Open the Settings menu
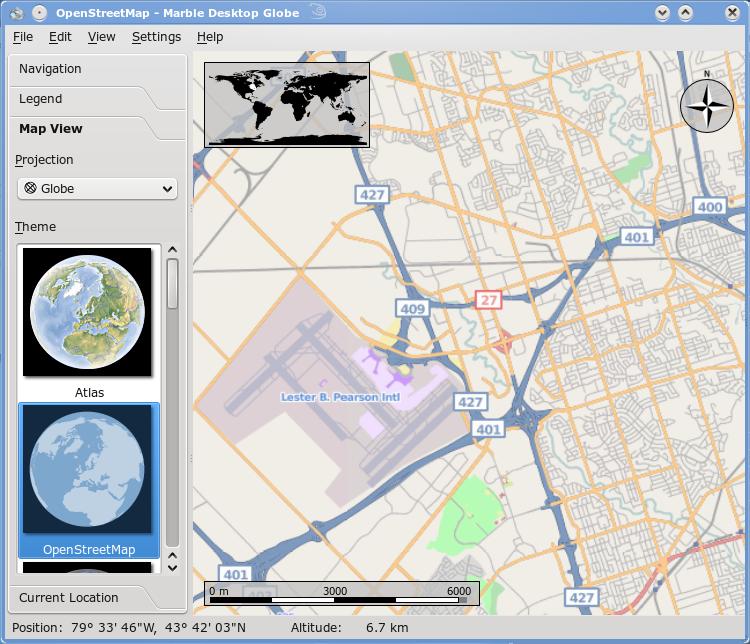Image resolution: width=750 pixels, height=644 pixels. pos(156,37)
